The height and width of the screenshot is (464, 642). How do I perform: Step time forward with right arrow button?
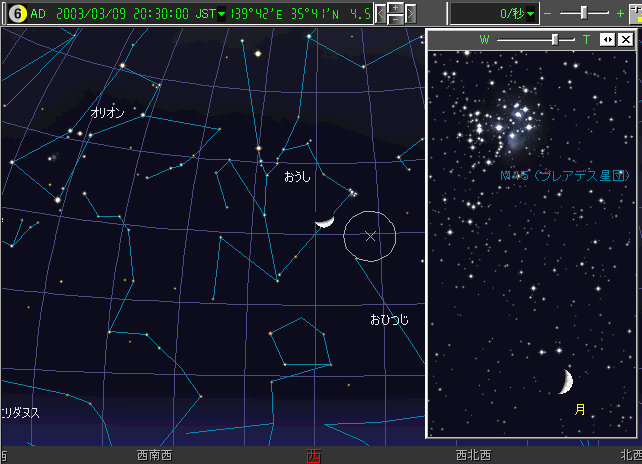pyautogui.click(x=409, y=14)
